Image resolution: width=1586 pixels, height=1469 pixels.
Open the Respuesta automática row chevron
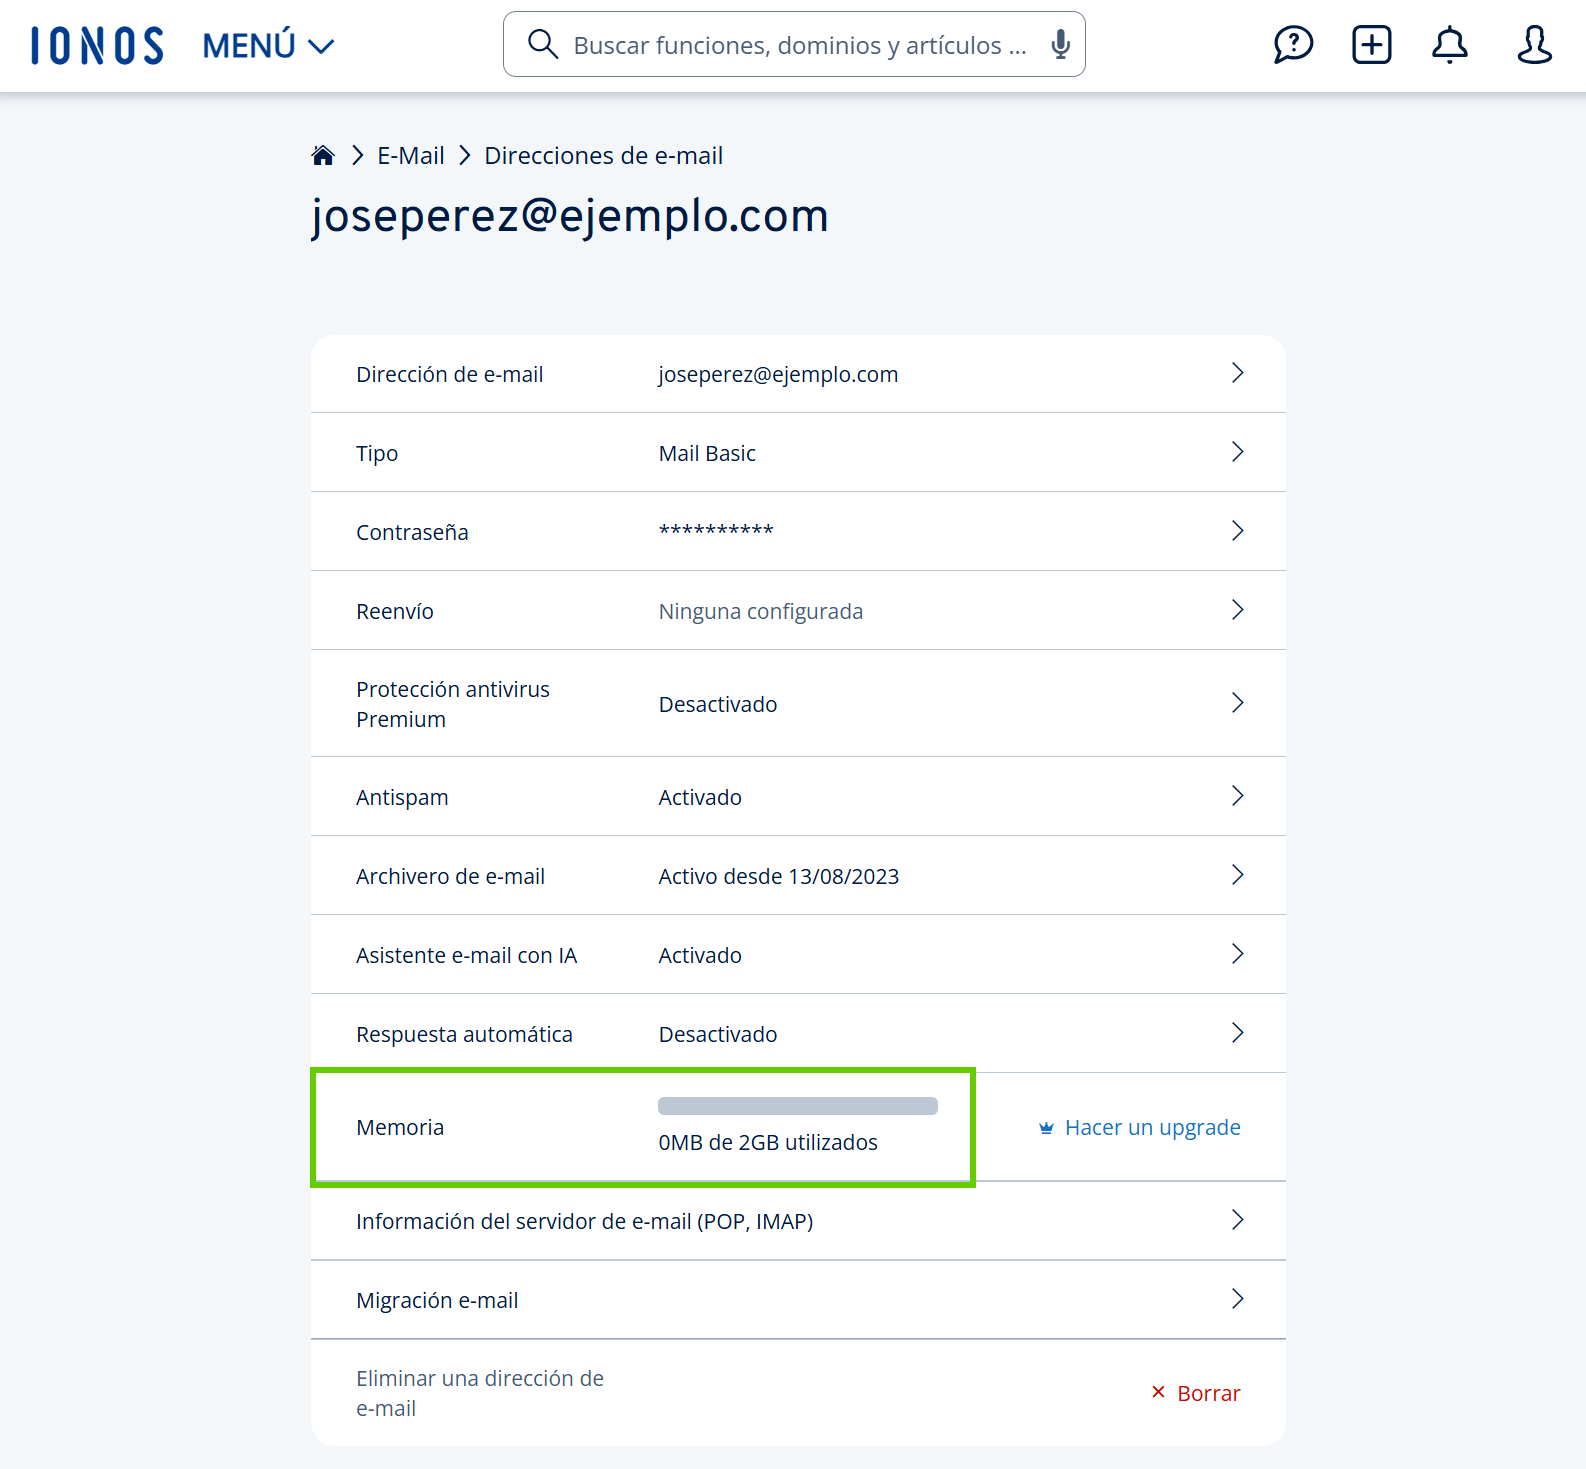(x=1238, y=1033)
